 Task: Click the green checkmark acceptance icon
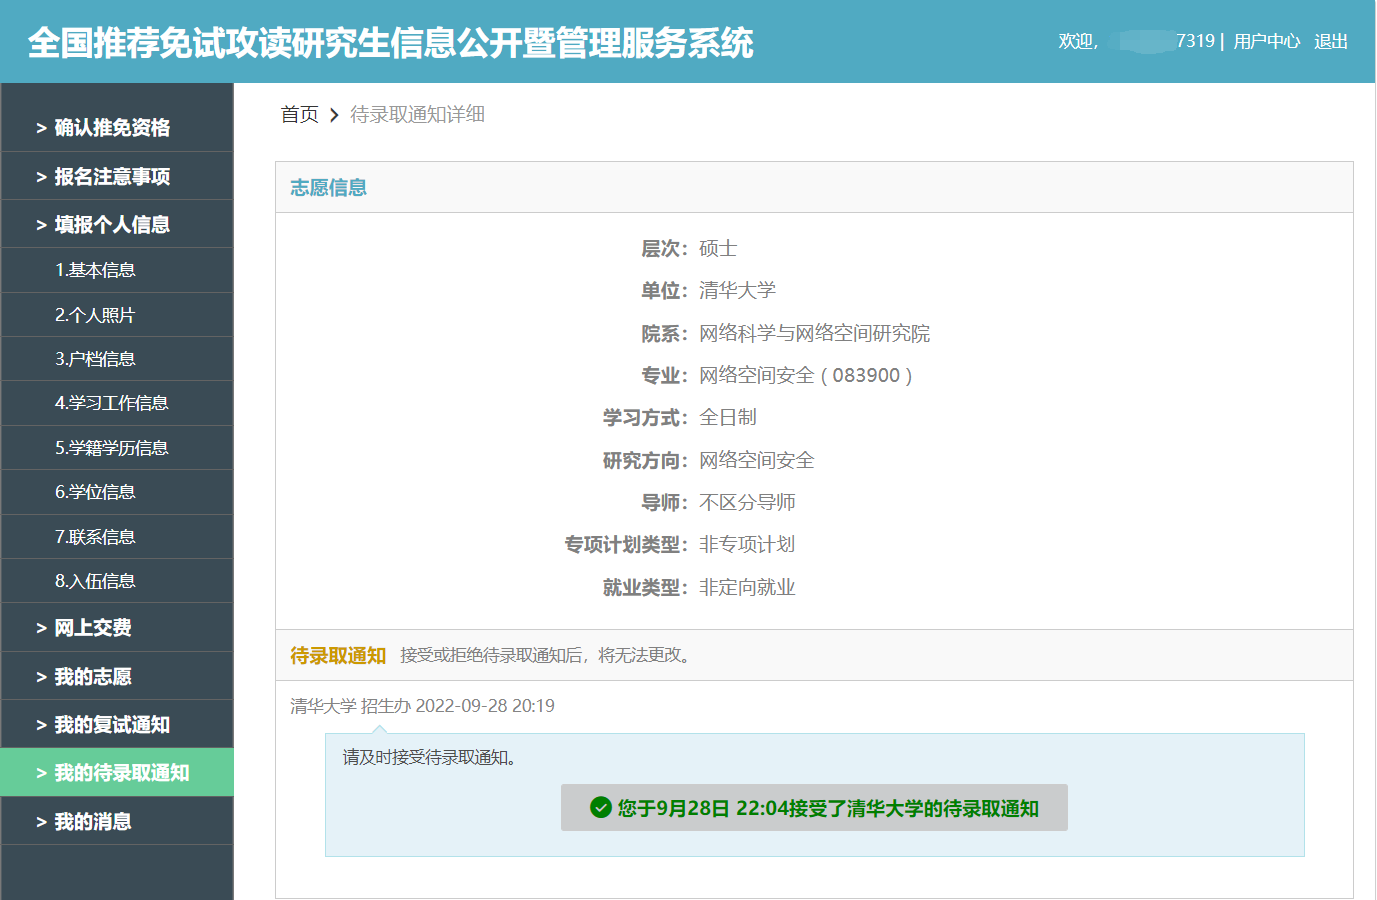[601, 808]
